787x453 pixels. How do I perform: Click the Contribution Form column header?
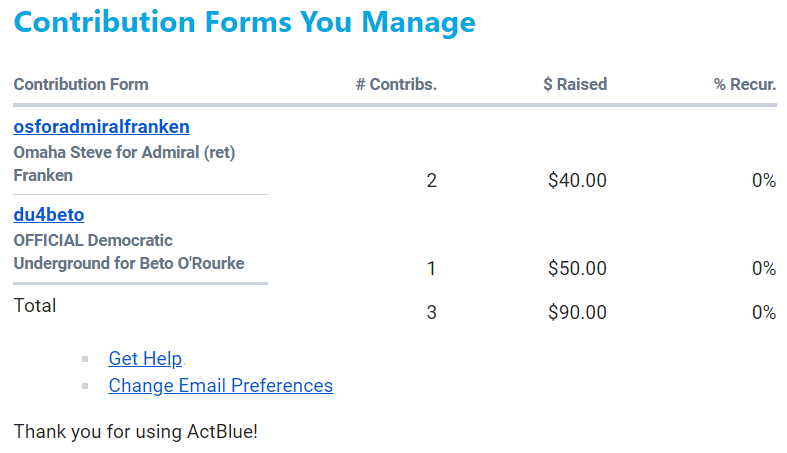pos(80,85)
